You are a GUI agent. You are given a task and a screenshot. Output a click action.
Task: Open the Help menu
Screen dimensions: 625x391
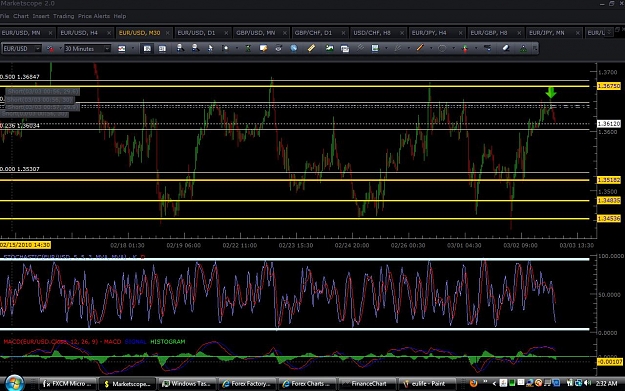coord(120,16)
